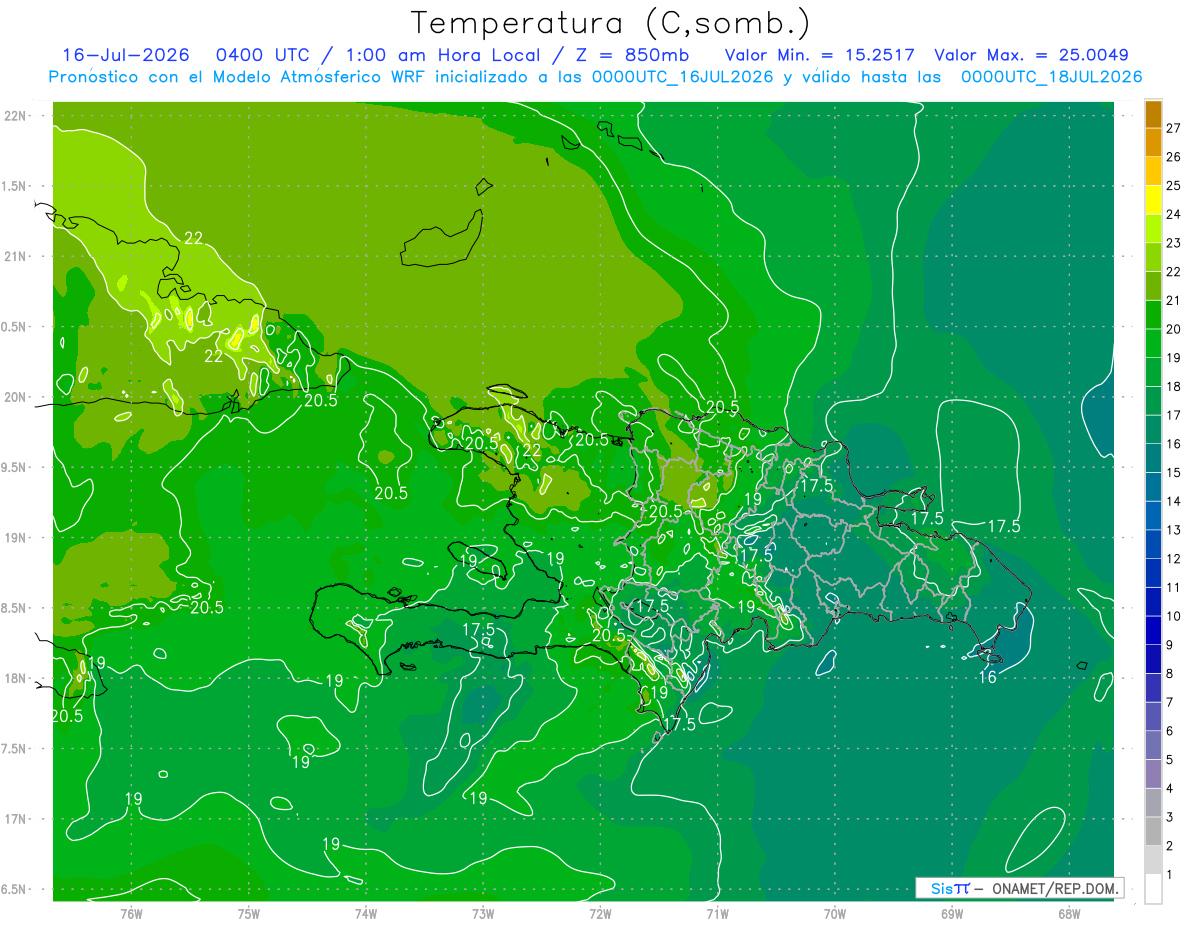Viewport: 1200px width, 927px height.
Task: Click the "70W" longitude axis label
Action: [835, 914]
